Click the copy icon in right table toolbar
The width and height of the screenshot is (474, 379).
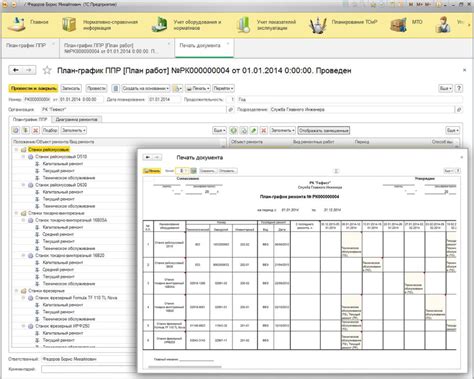tap(243, 130)
